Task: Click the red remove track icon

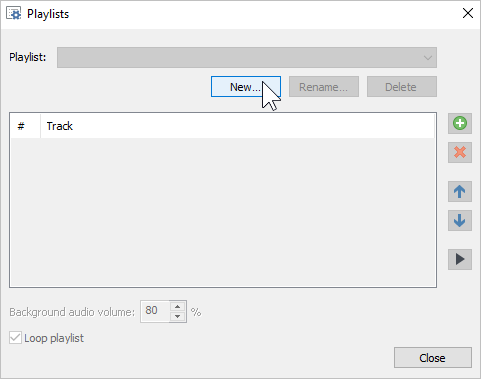Action: point(460,152)
